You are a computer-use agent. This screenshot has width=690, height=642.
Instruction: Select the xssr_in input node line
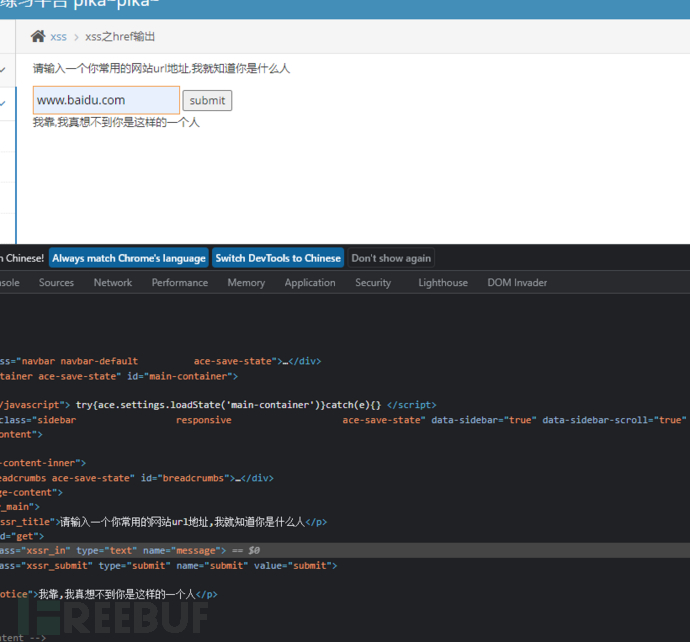[x=345, y=550]
